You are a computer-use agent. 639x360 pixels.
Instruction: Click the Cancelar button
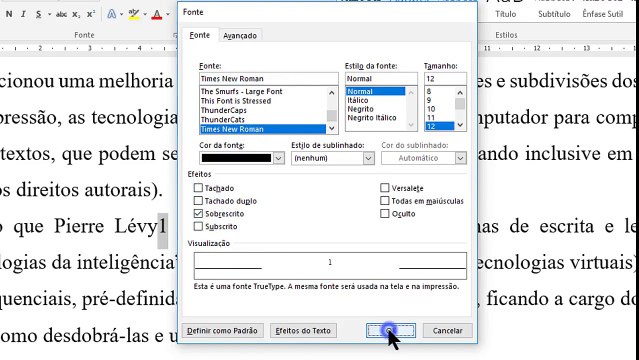click(x=447, y=331)
